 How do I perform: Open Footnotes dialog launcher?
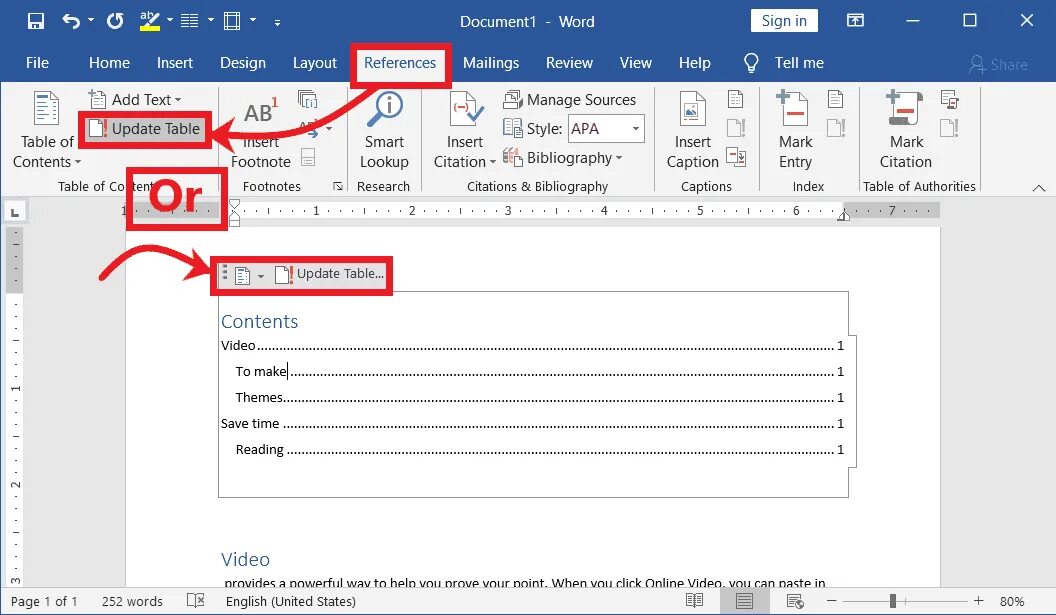click(x=337, y=186)
